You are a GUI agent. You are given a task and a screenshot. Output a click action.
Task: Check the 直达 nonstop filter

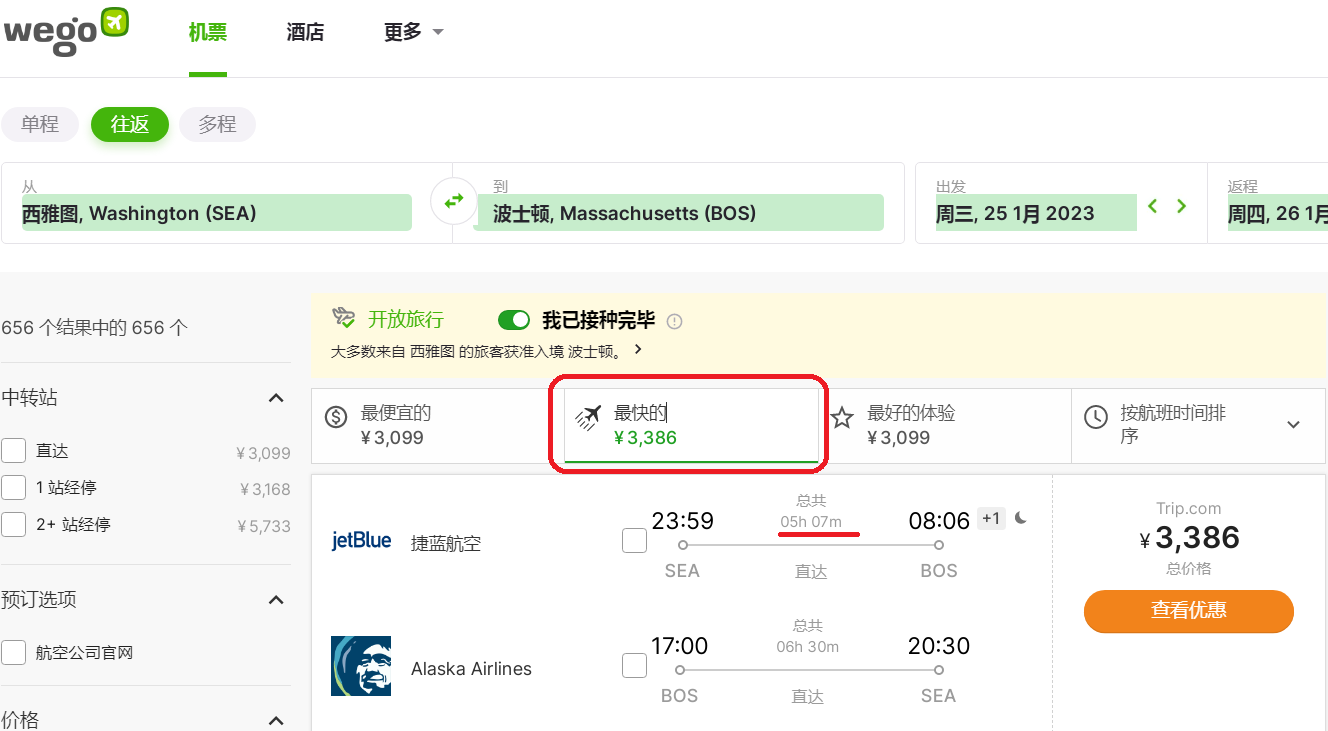14,451
